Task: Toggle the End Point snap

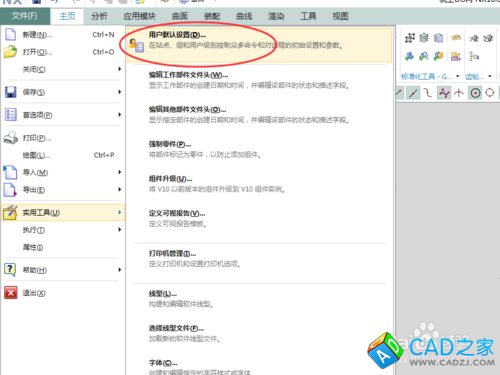Action: point(399,93)
